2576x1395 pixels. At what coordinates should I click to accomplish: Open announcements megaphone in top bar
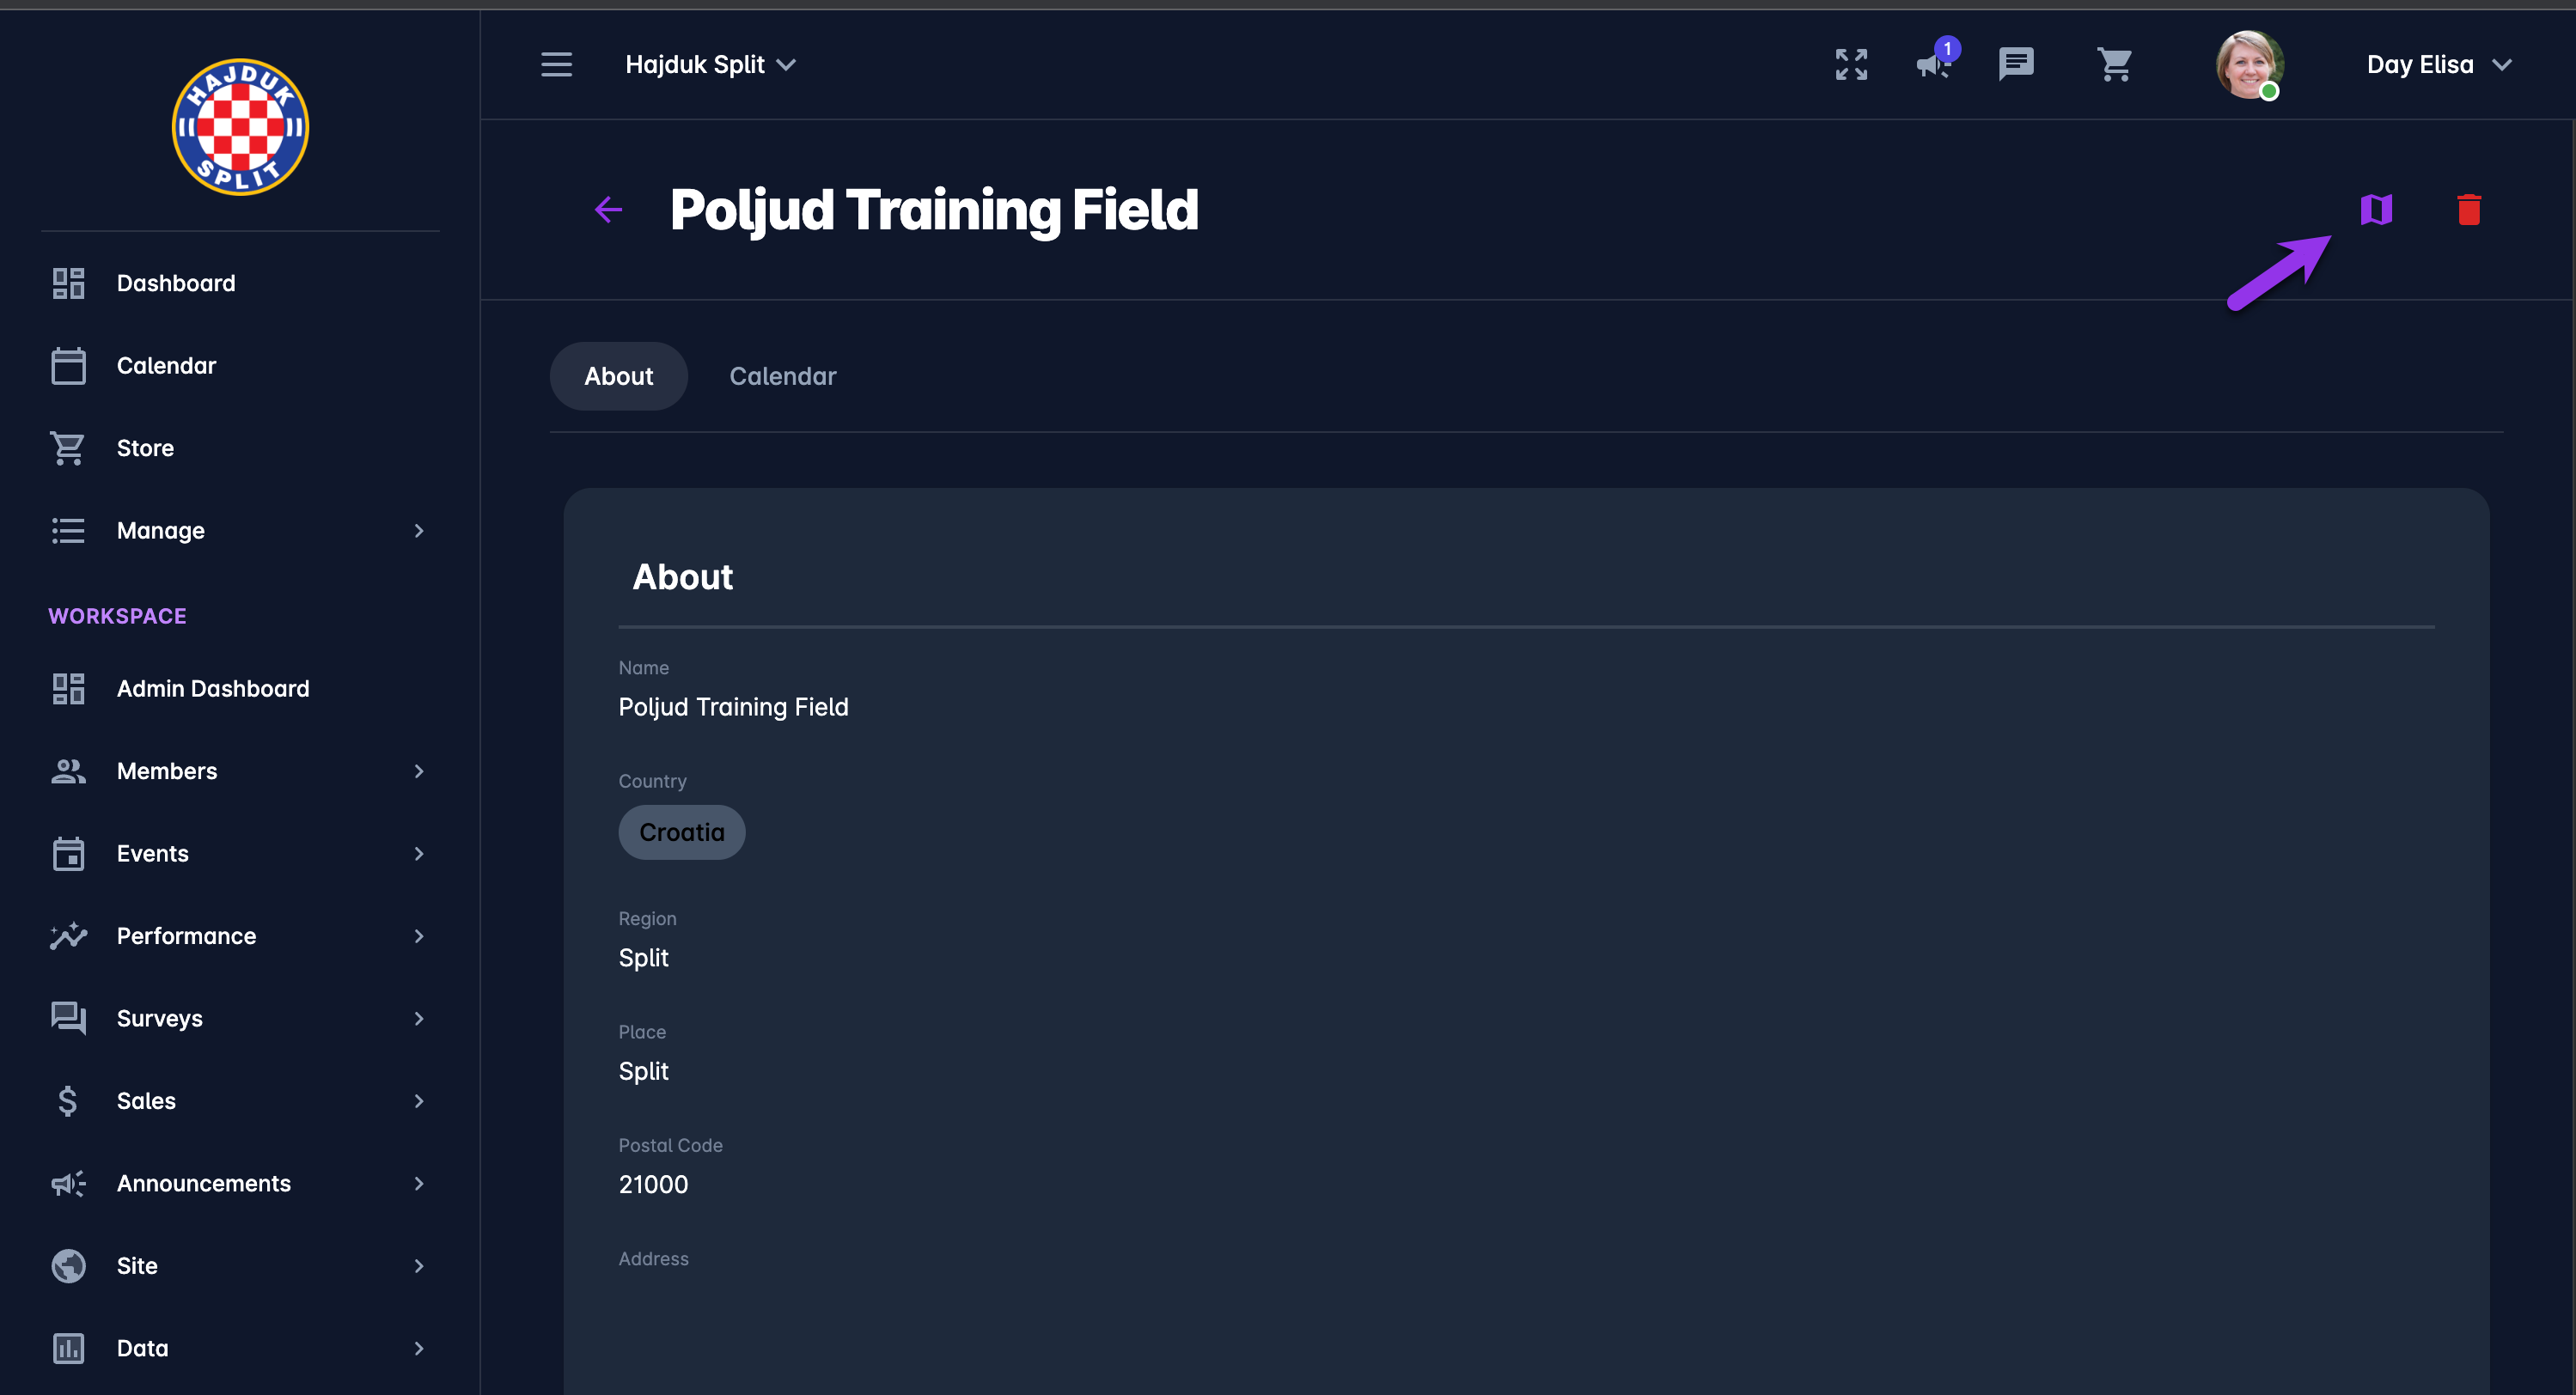coord(1934,65)
